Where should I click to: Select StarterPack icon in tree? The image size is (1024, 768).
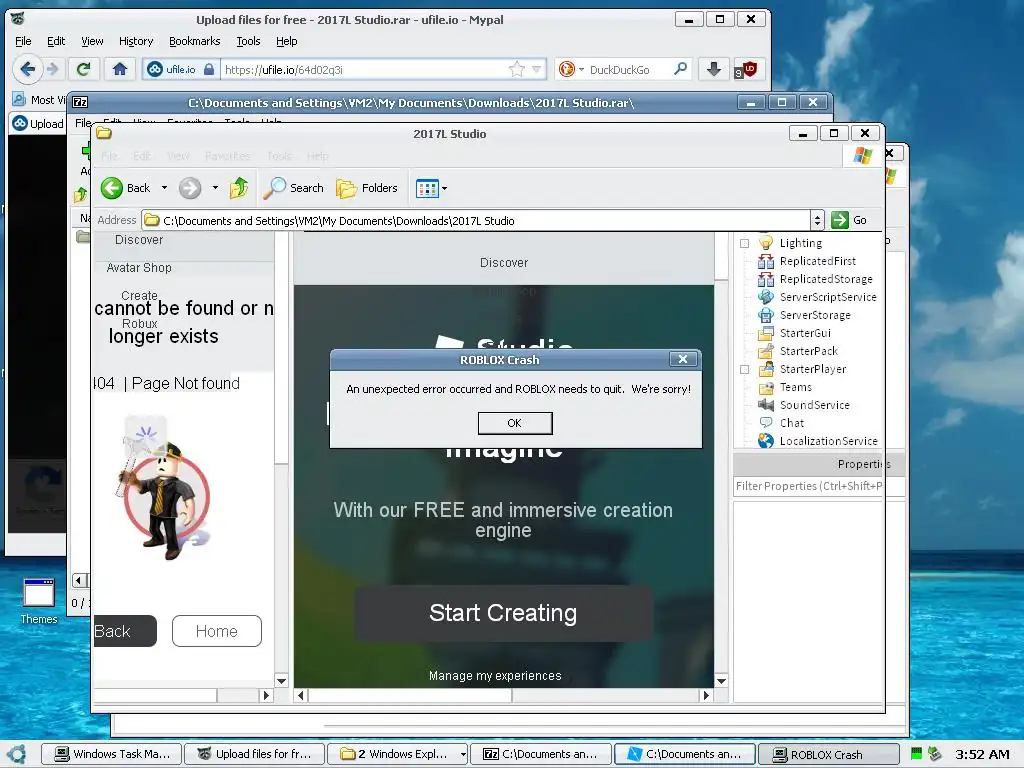click(x=765, y=351)
